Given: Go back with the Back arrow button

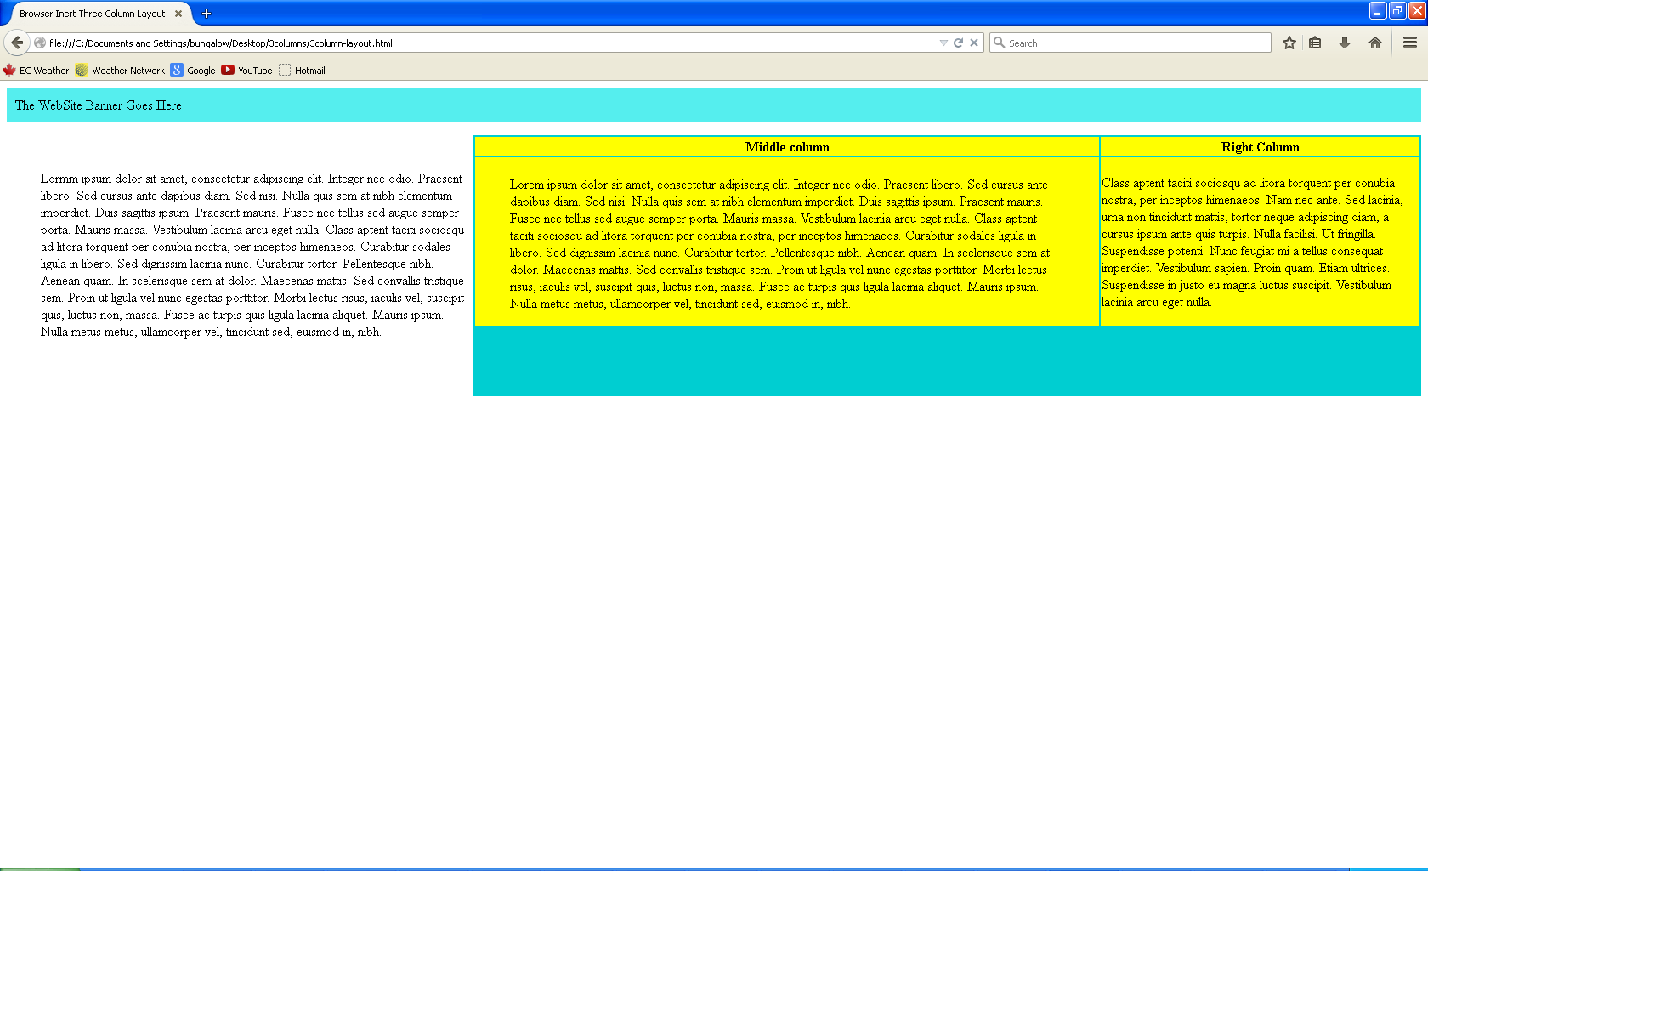Looking at the screenshot, I should [16, 42].
